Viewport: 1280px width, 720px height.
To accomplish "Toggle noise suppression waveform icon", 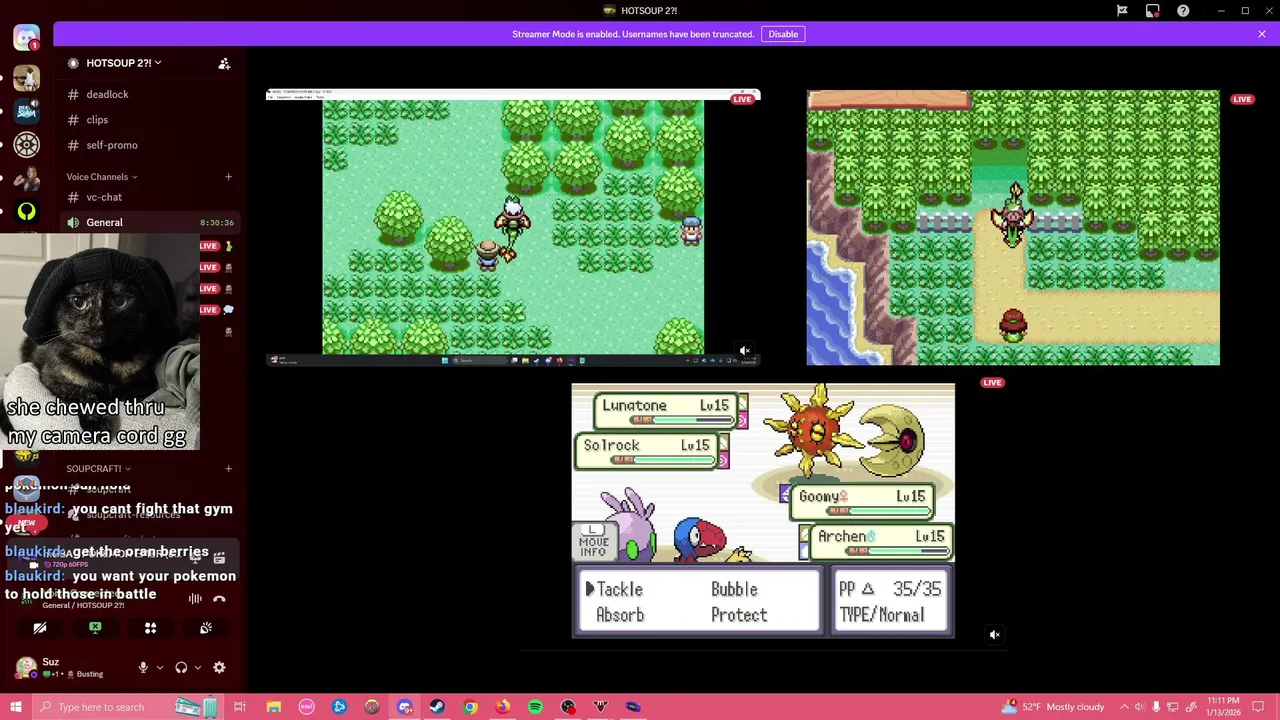I will (x=195, y=599).
